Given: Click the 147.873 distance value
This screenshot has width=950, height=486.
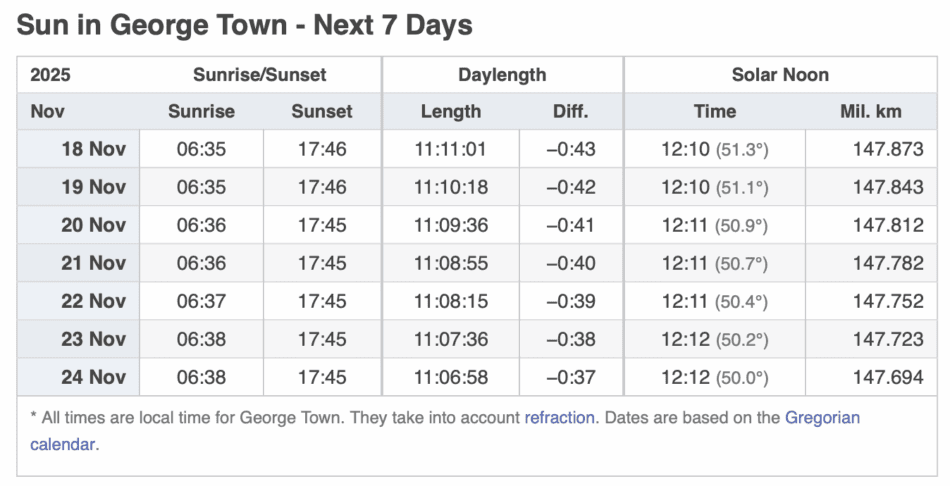Looking at the screenshot, I should 888,150.
